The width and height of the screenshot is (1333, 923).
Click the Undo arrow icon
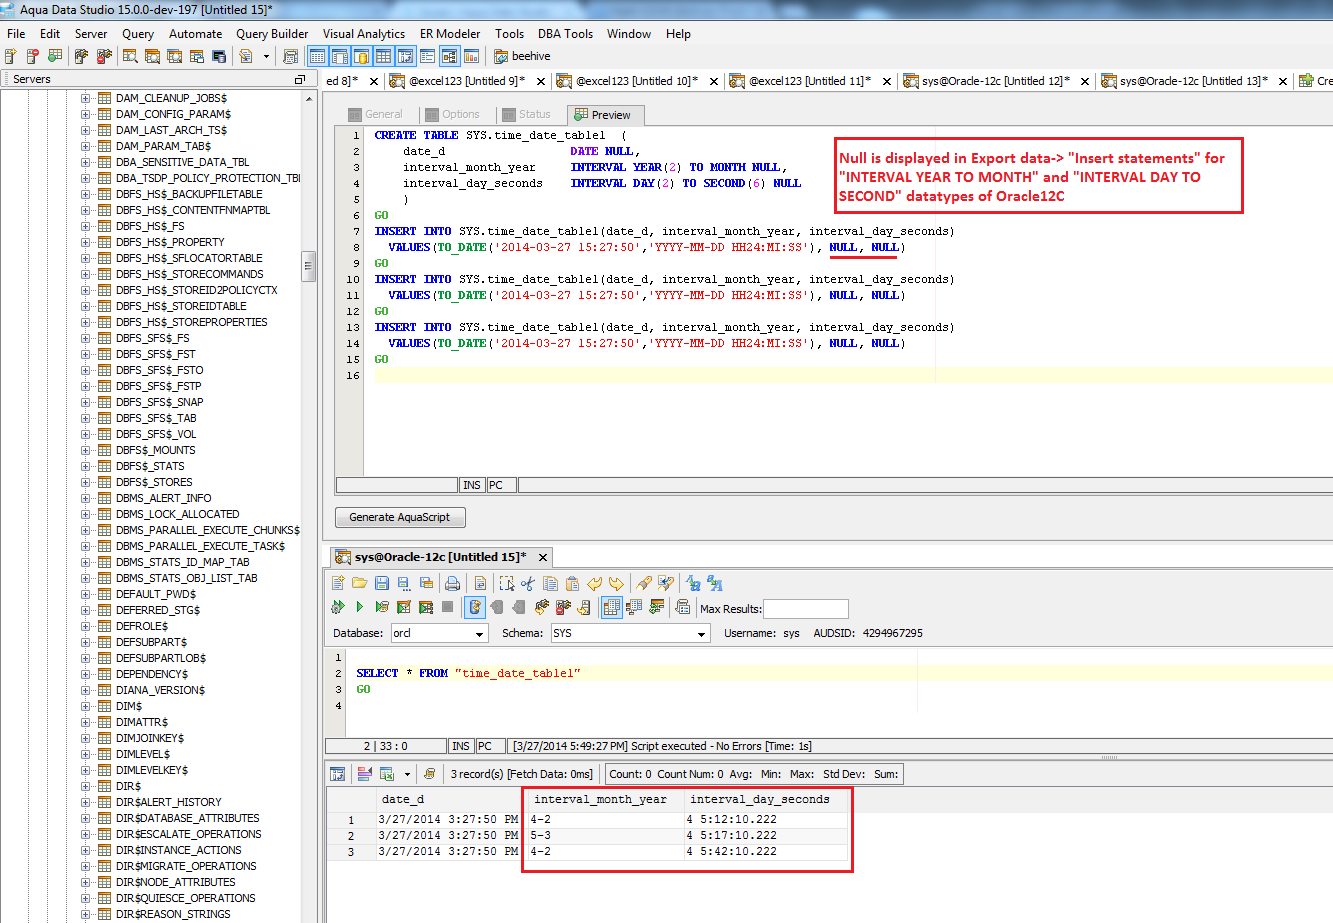pyautogui.click(x=595, y=583)
